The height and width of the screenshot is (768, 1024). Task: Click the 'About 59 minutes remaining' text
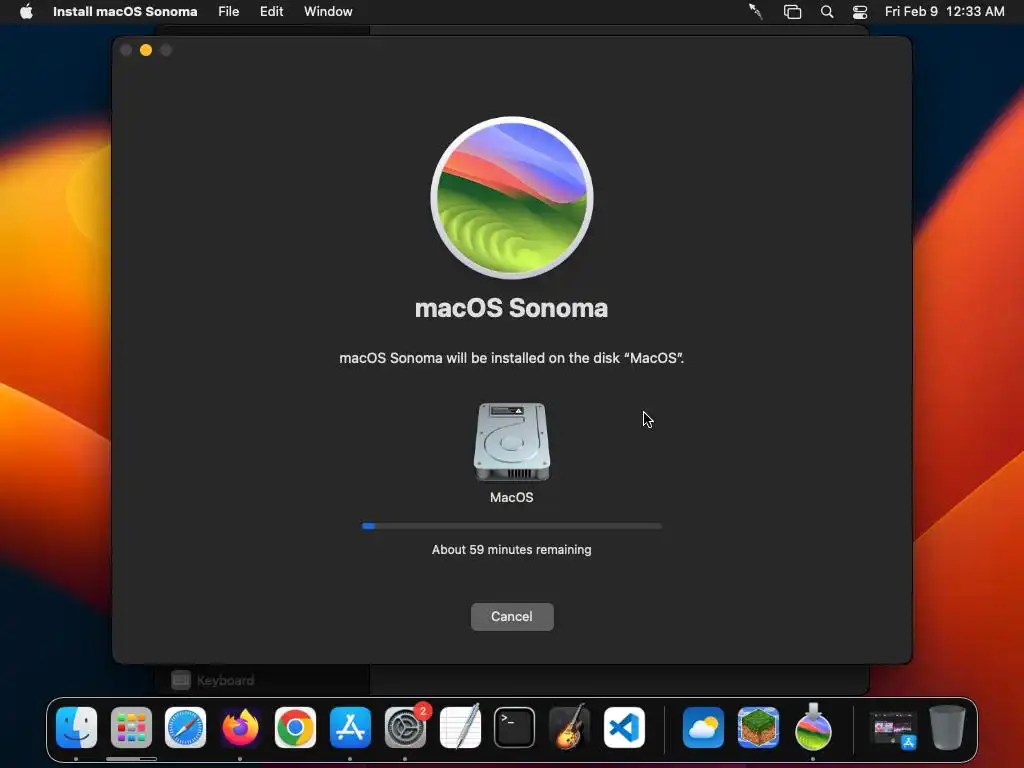[x=511, y=550]
